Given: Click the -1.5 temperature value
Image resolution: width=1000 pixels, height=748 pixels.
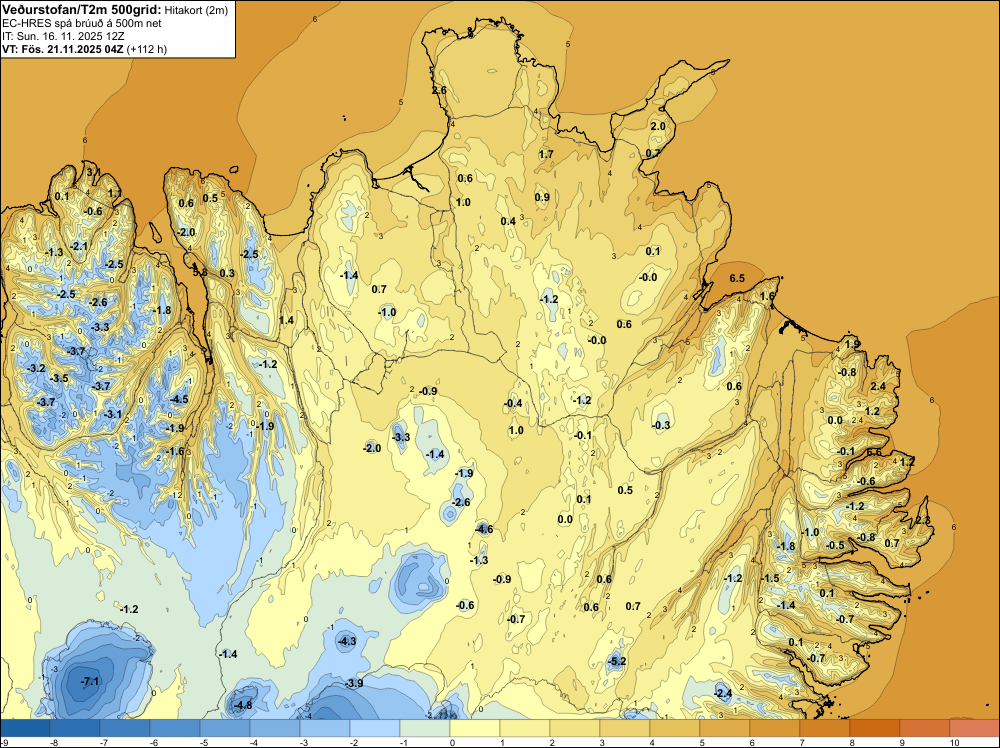Looking at the screenshot, I should 770,578.
